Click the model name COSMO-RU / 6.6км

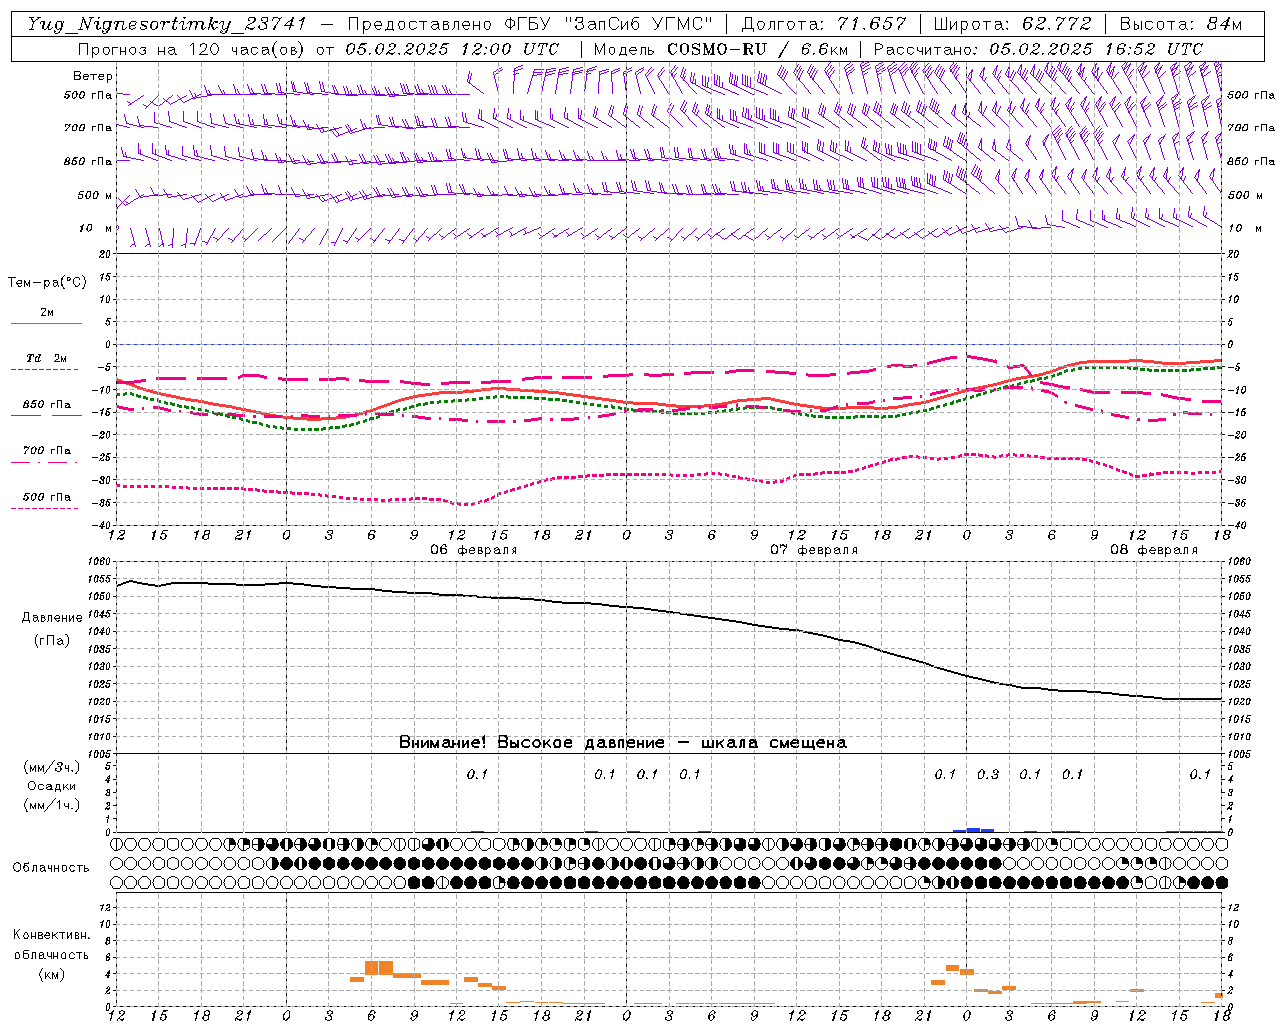[757, 49]
